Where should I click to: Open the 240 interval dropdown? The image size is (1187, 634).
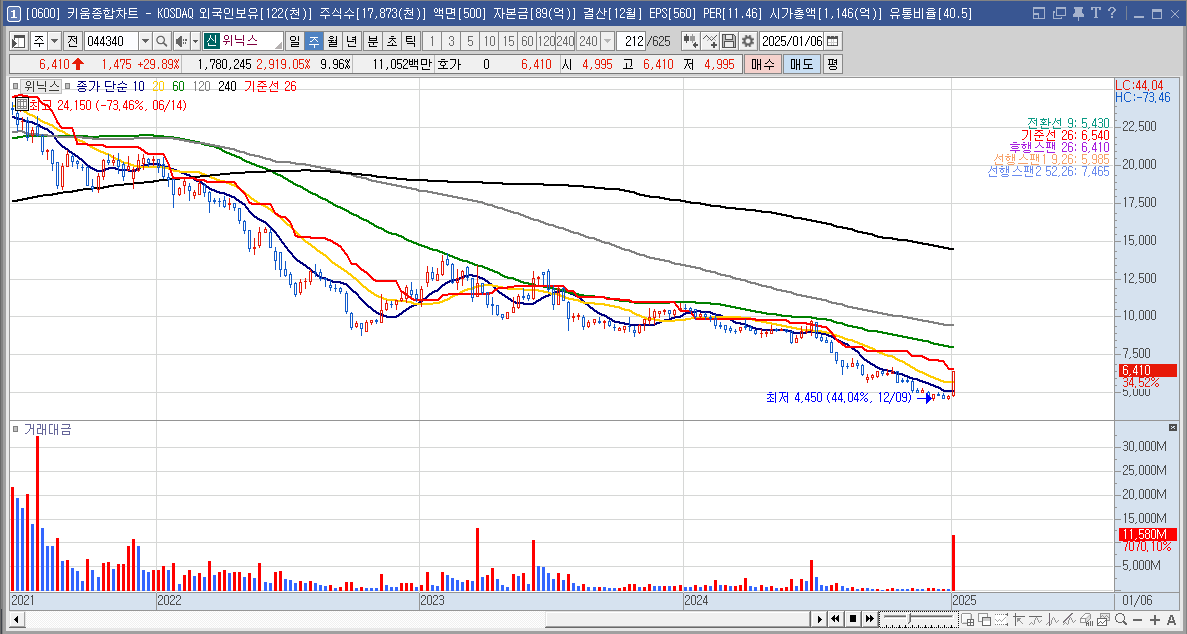(607, 41)
